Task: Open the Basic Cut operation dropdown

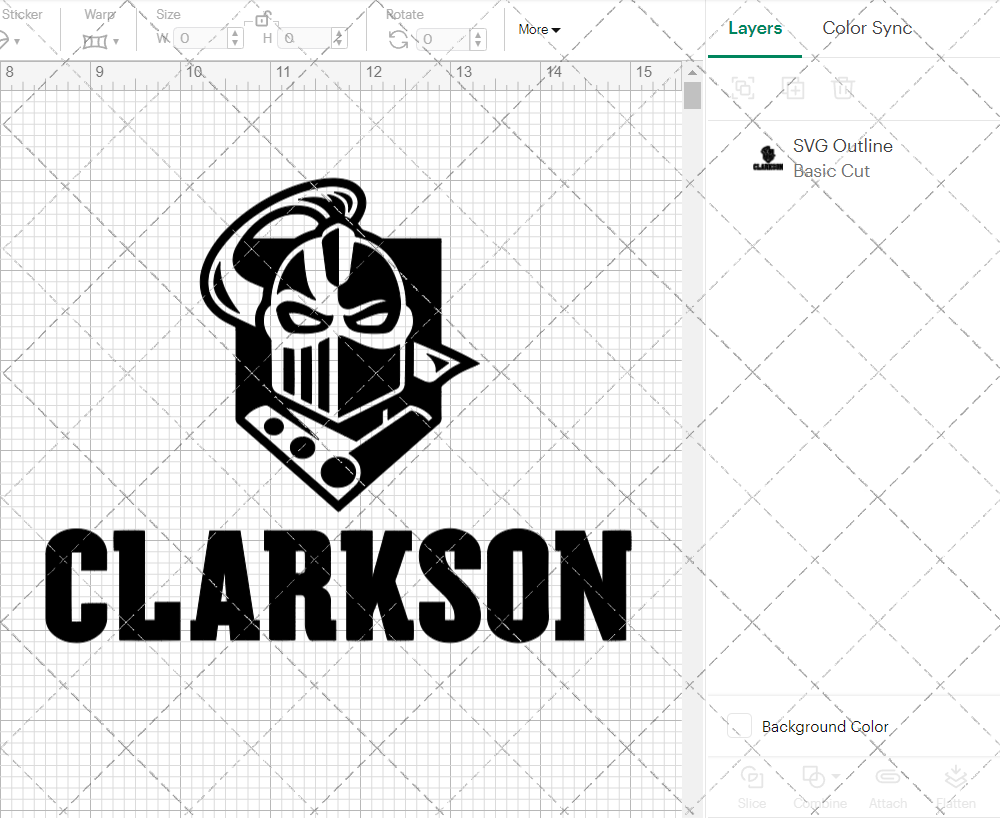Action: tap(832, 170)
